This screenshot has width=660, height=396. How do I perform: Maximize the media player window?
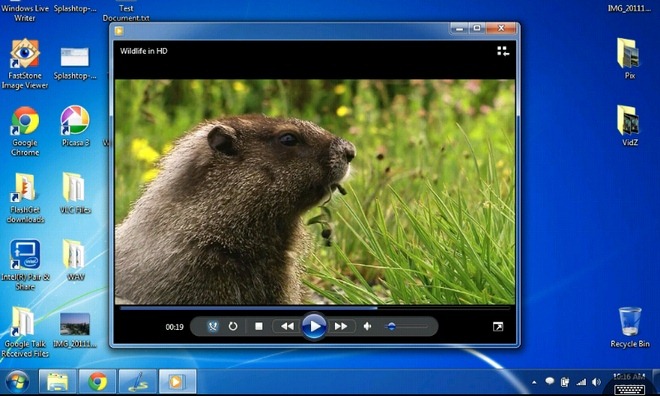click(477, 29)
